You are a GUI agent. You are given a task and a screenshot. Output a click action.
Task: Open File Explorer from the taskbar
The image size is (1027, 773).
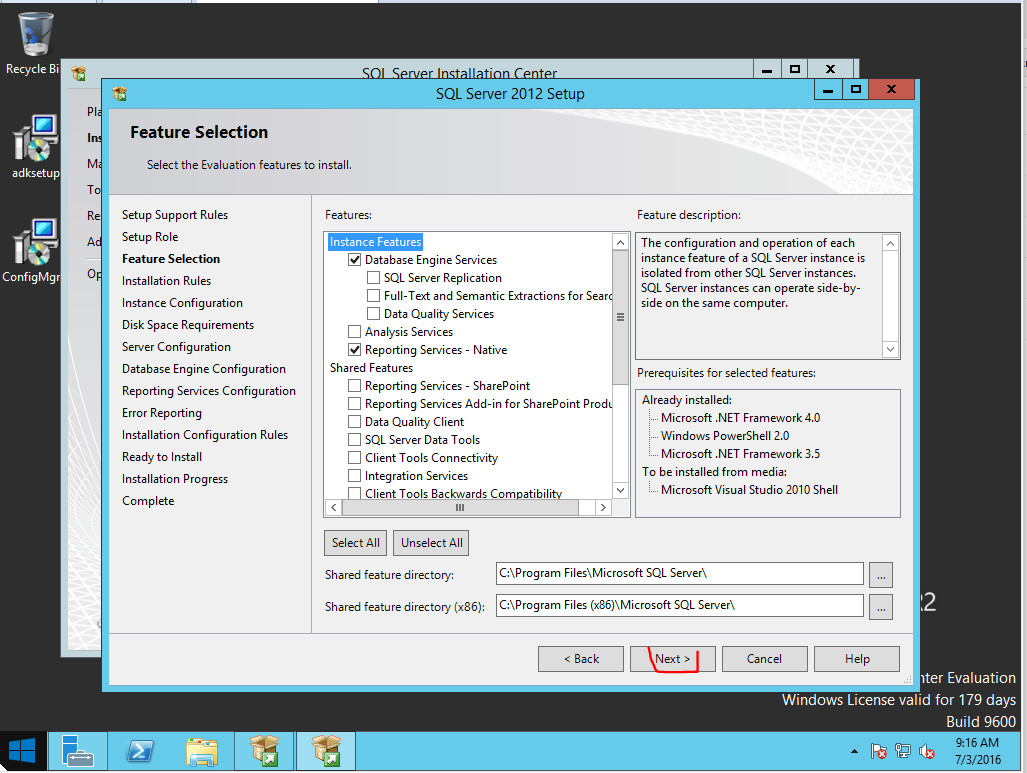[202, 751]
